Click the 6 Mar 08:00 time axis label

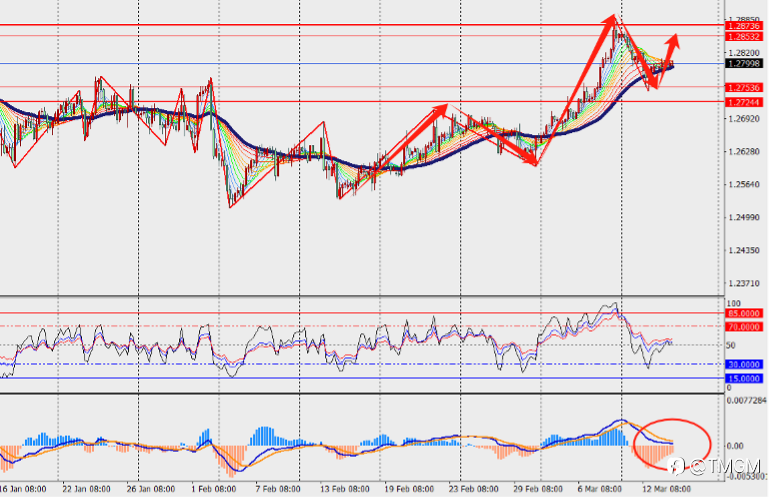point(600,489)
